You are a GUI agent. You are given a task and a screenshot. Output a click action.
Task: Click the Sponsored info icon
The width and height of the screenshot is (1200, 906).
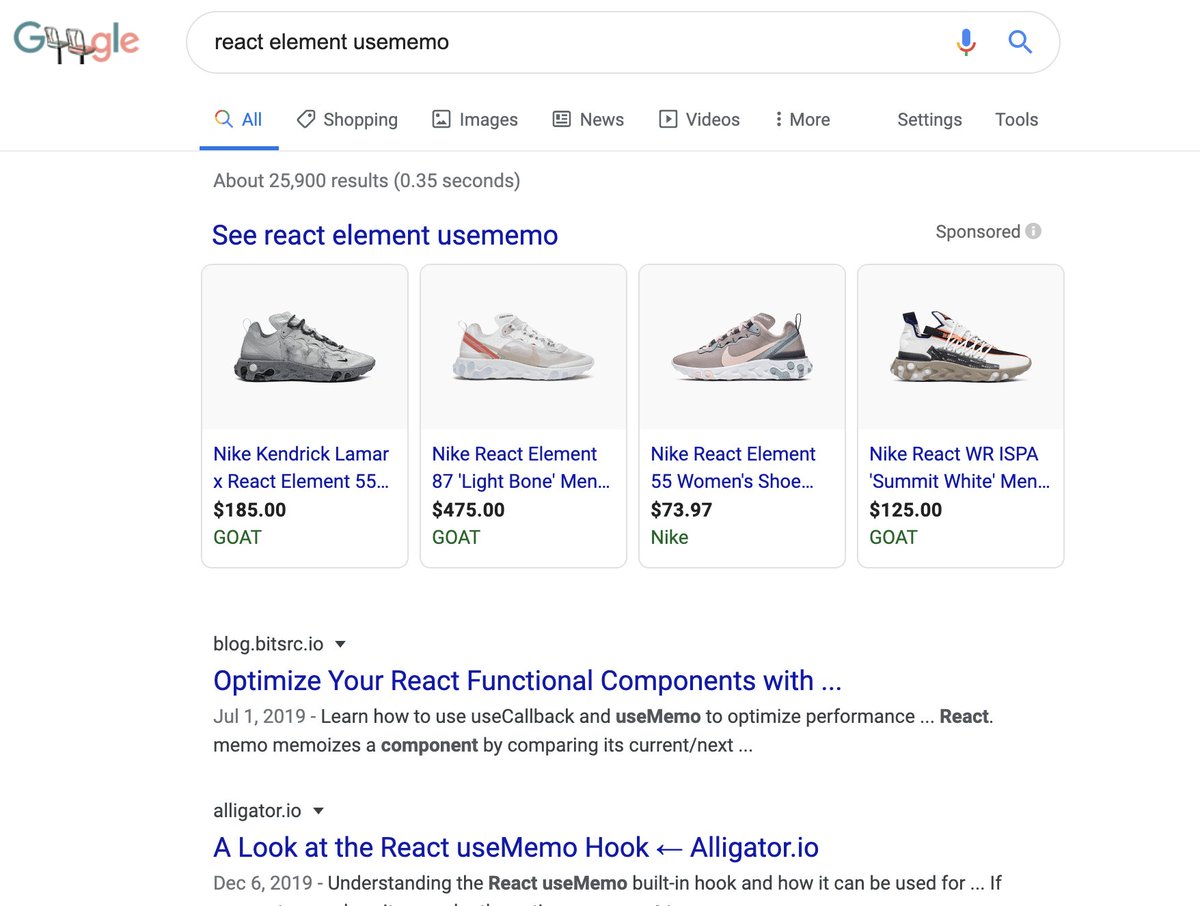[1033, 231]
